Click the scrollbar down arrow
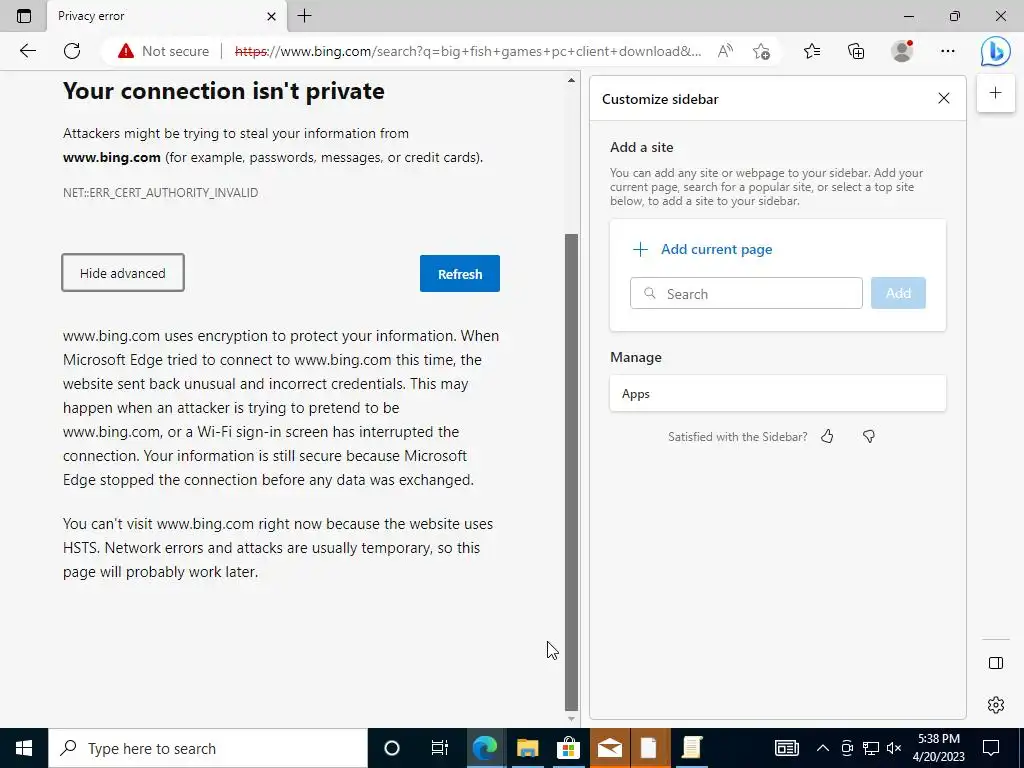 pyautogui.click(x=571, y=719)
